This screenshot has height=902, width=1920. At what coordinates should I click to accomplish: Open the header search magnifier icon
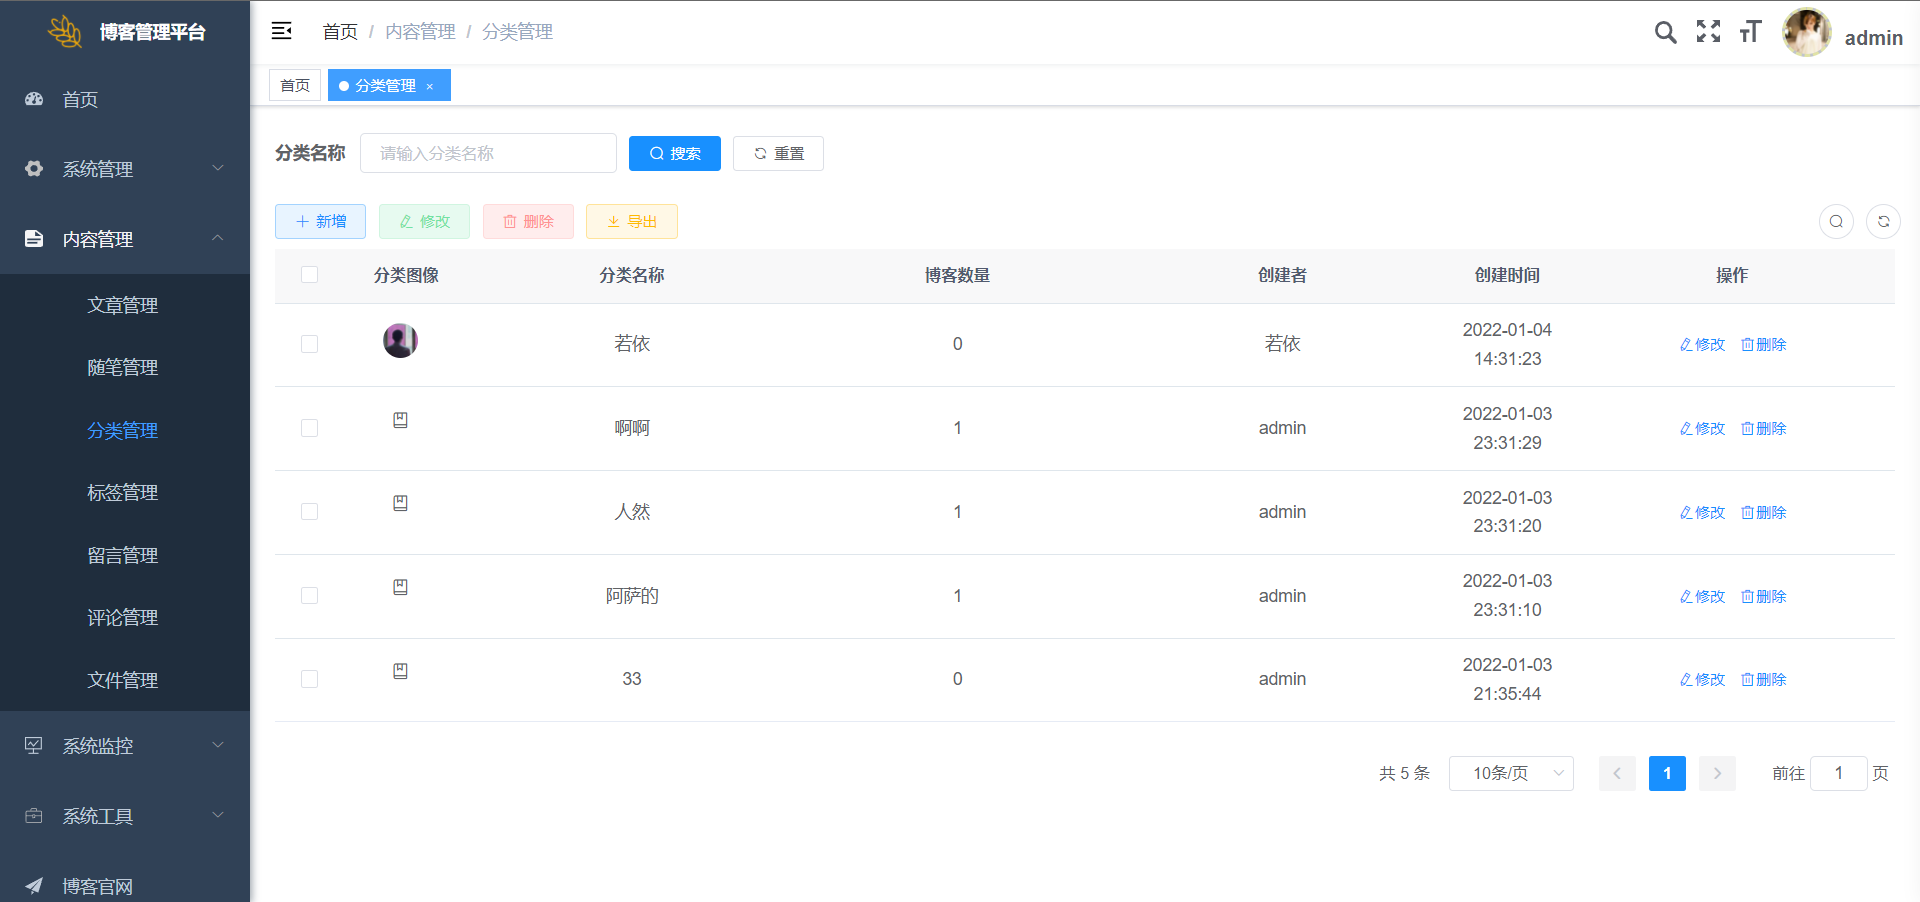click(1665, 32)
